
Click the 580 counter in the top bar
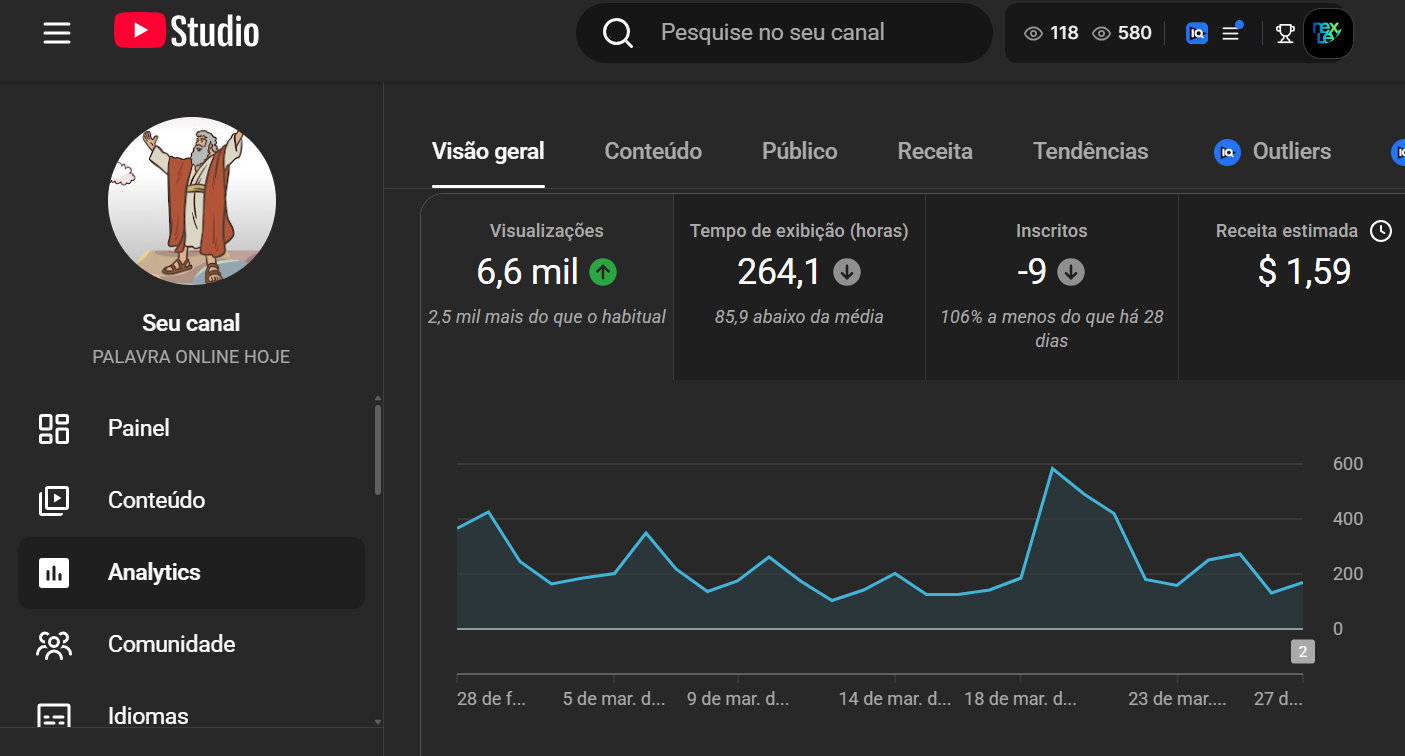(1135, 33)
